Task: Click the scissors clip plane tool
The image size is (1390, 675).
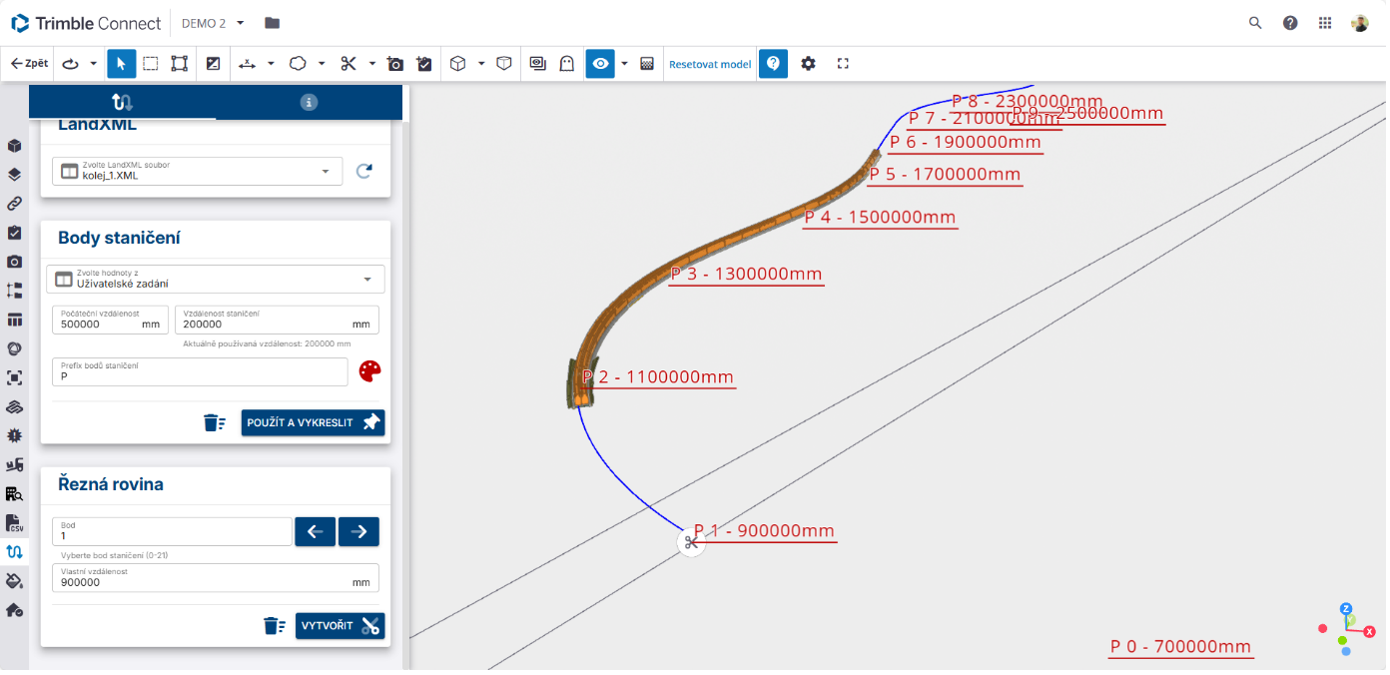Action: (348, 64)
